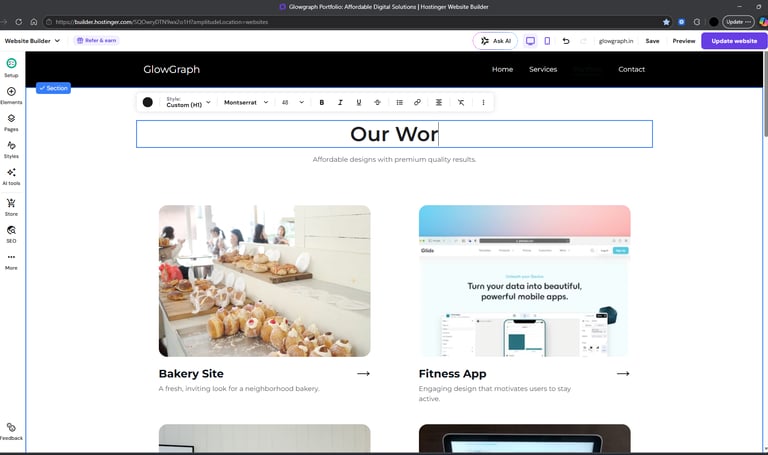Open the text Style Custom (H1) dropdown
Viewport: 768px width, 455px height.
coord(189,102)
